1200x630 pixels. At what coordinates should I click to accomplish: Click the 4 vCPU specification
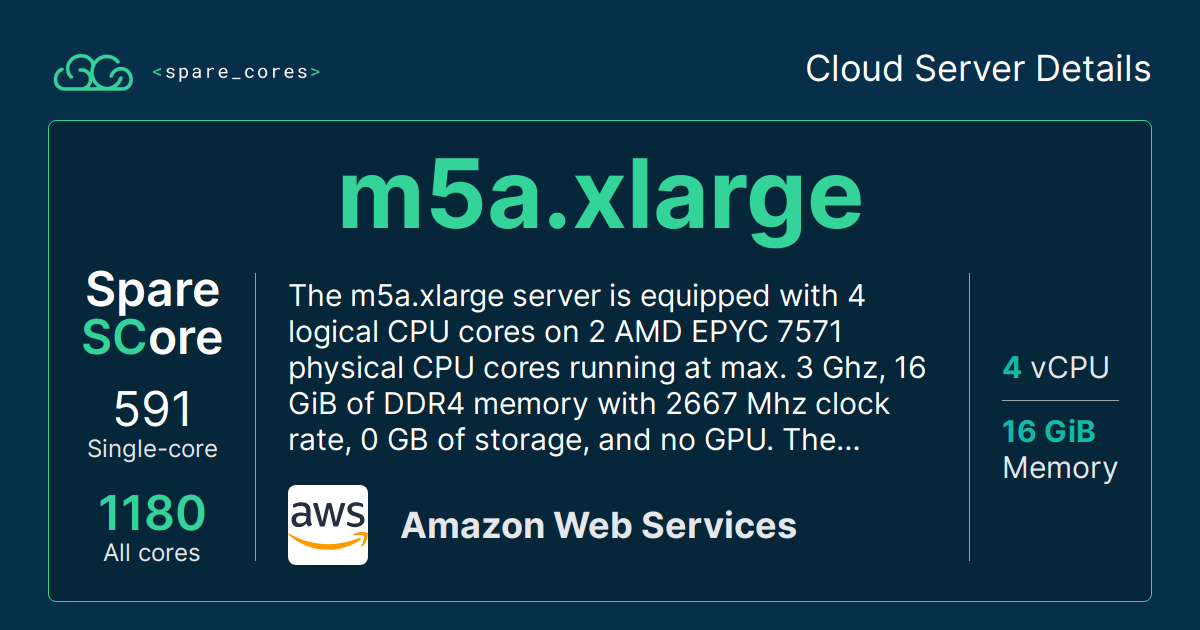[x=1055, y=368]
